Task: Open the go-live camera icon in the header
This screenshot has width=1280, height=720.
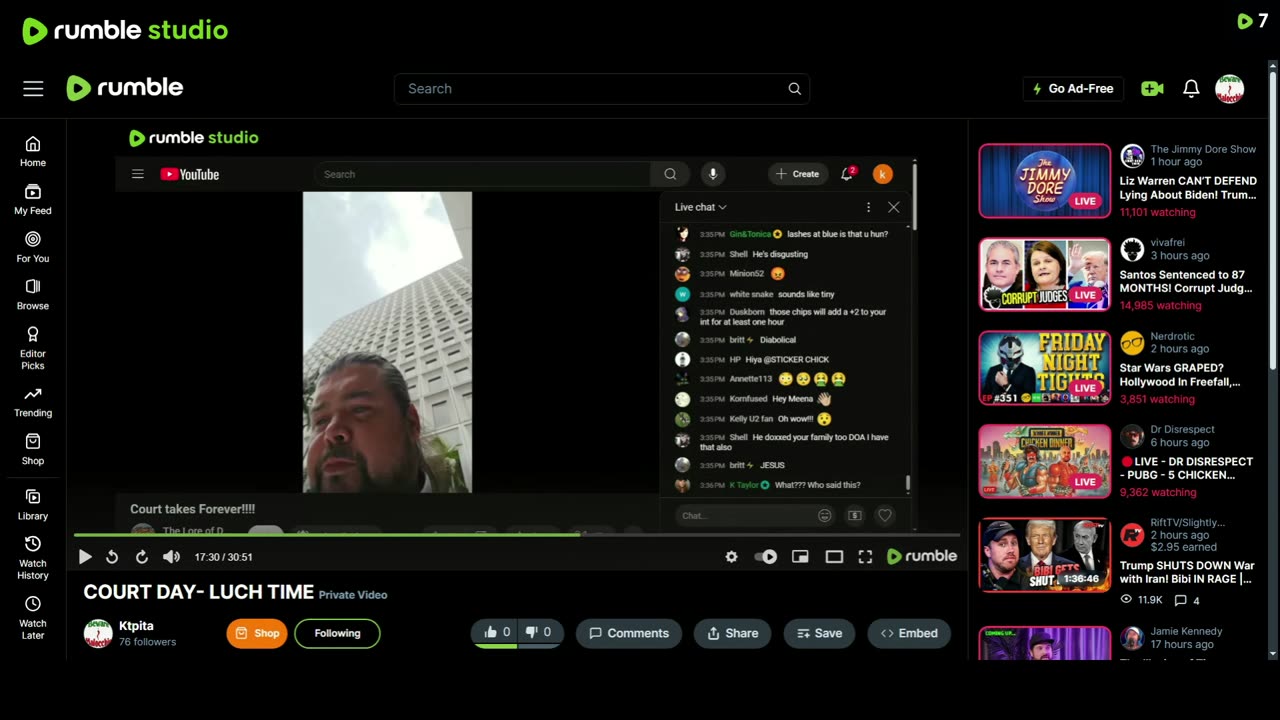Action: tap(1152, 89)
